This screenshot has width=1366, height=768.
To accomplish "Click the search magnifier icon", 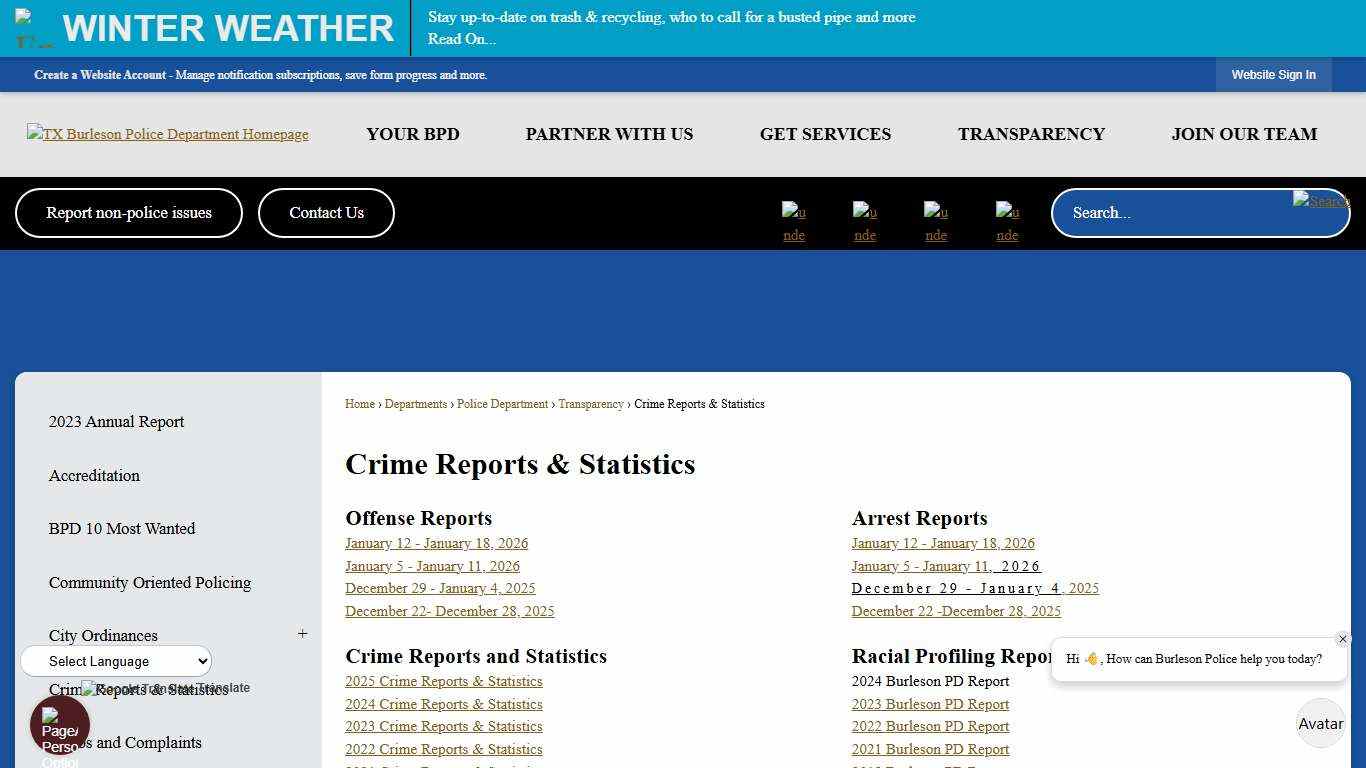I will click(x=1320, y=201).
